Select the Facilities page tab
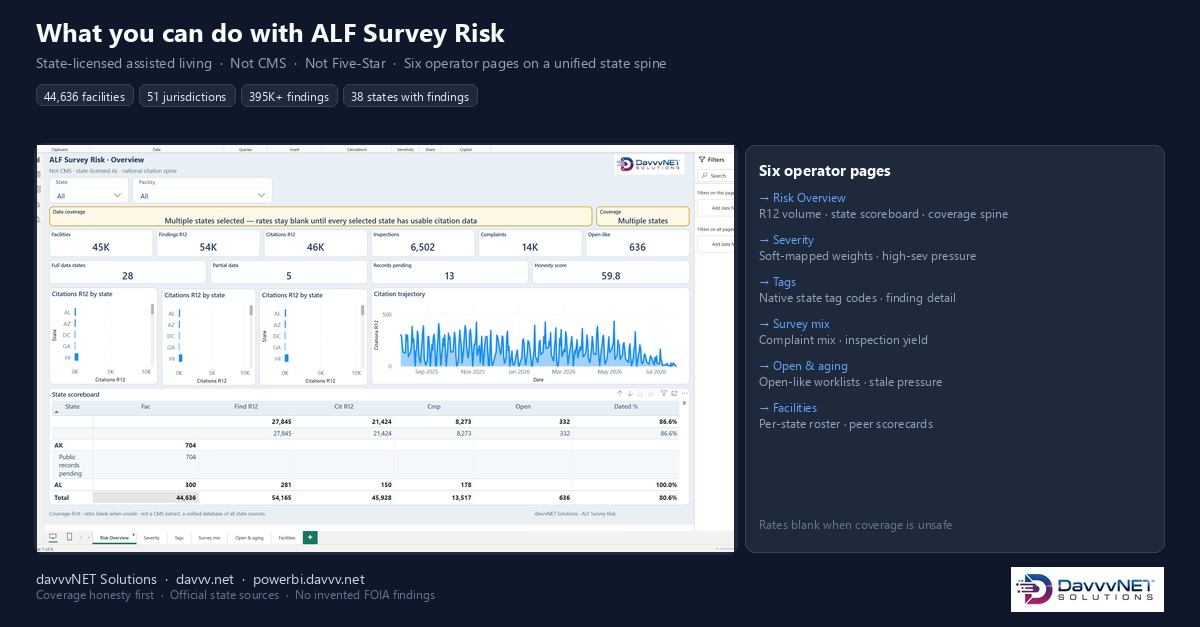The height and width of the screenshot is (627, 1200). 287,538
